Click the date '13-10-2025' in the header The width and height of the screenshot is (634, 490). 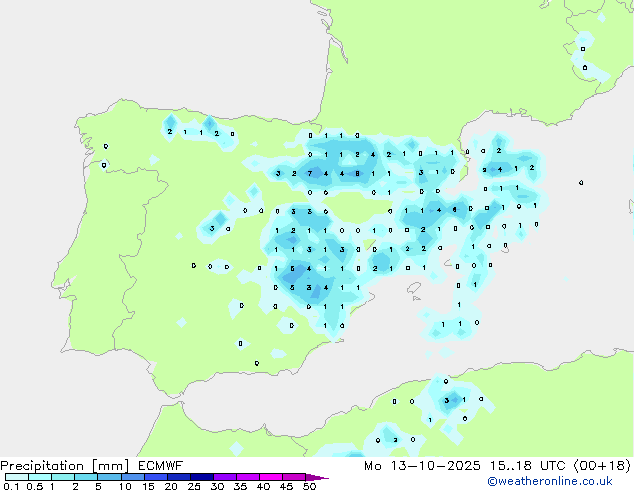(435, 466)
